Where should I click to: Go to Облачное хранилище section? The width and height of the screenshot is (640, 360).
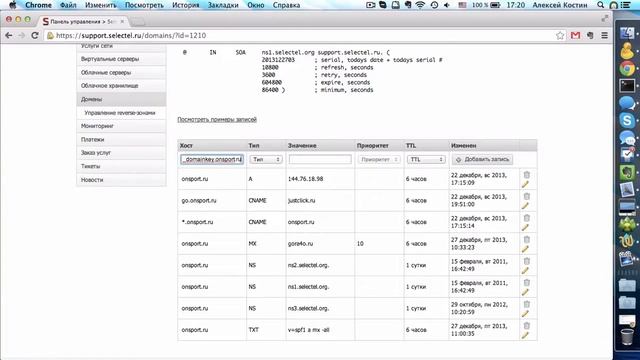[121, 86]
